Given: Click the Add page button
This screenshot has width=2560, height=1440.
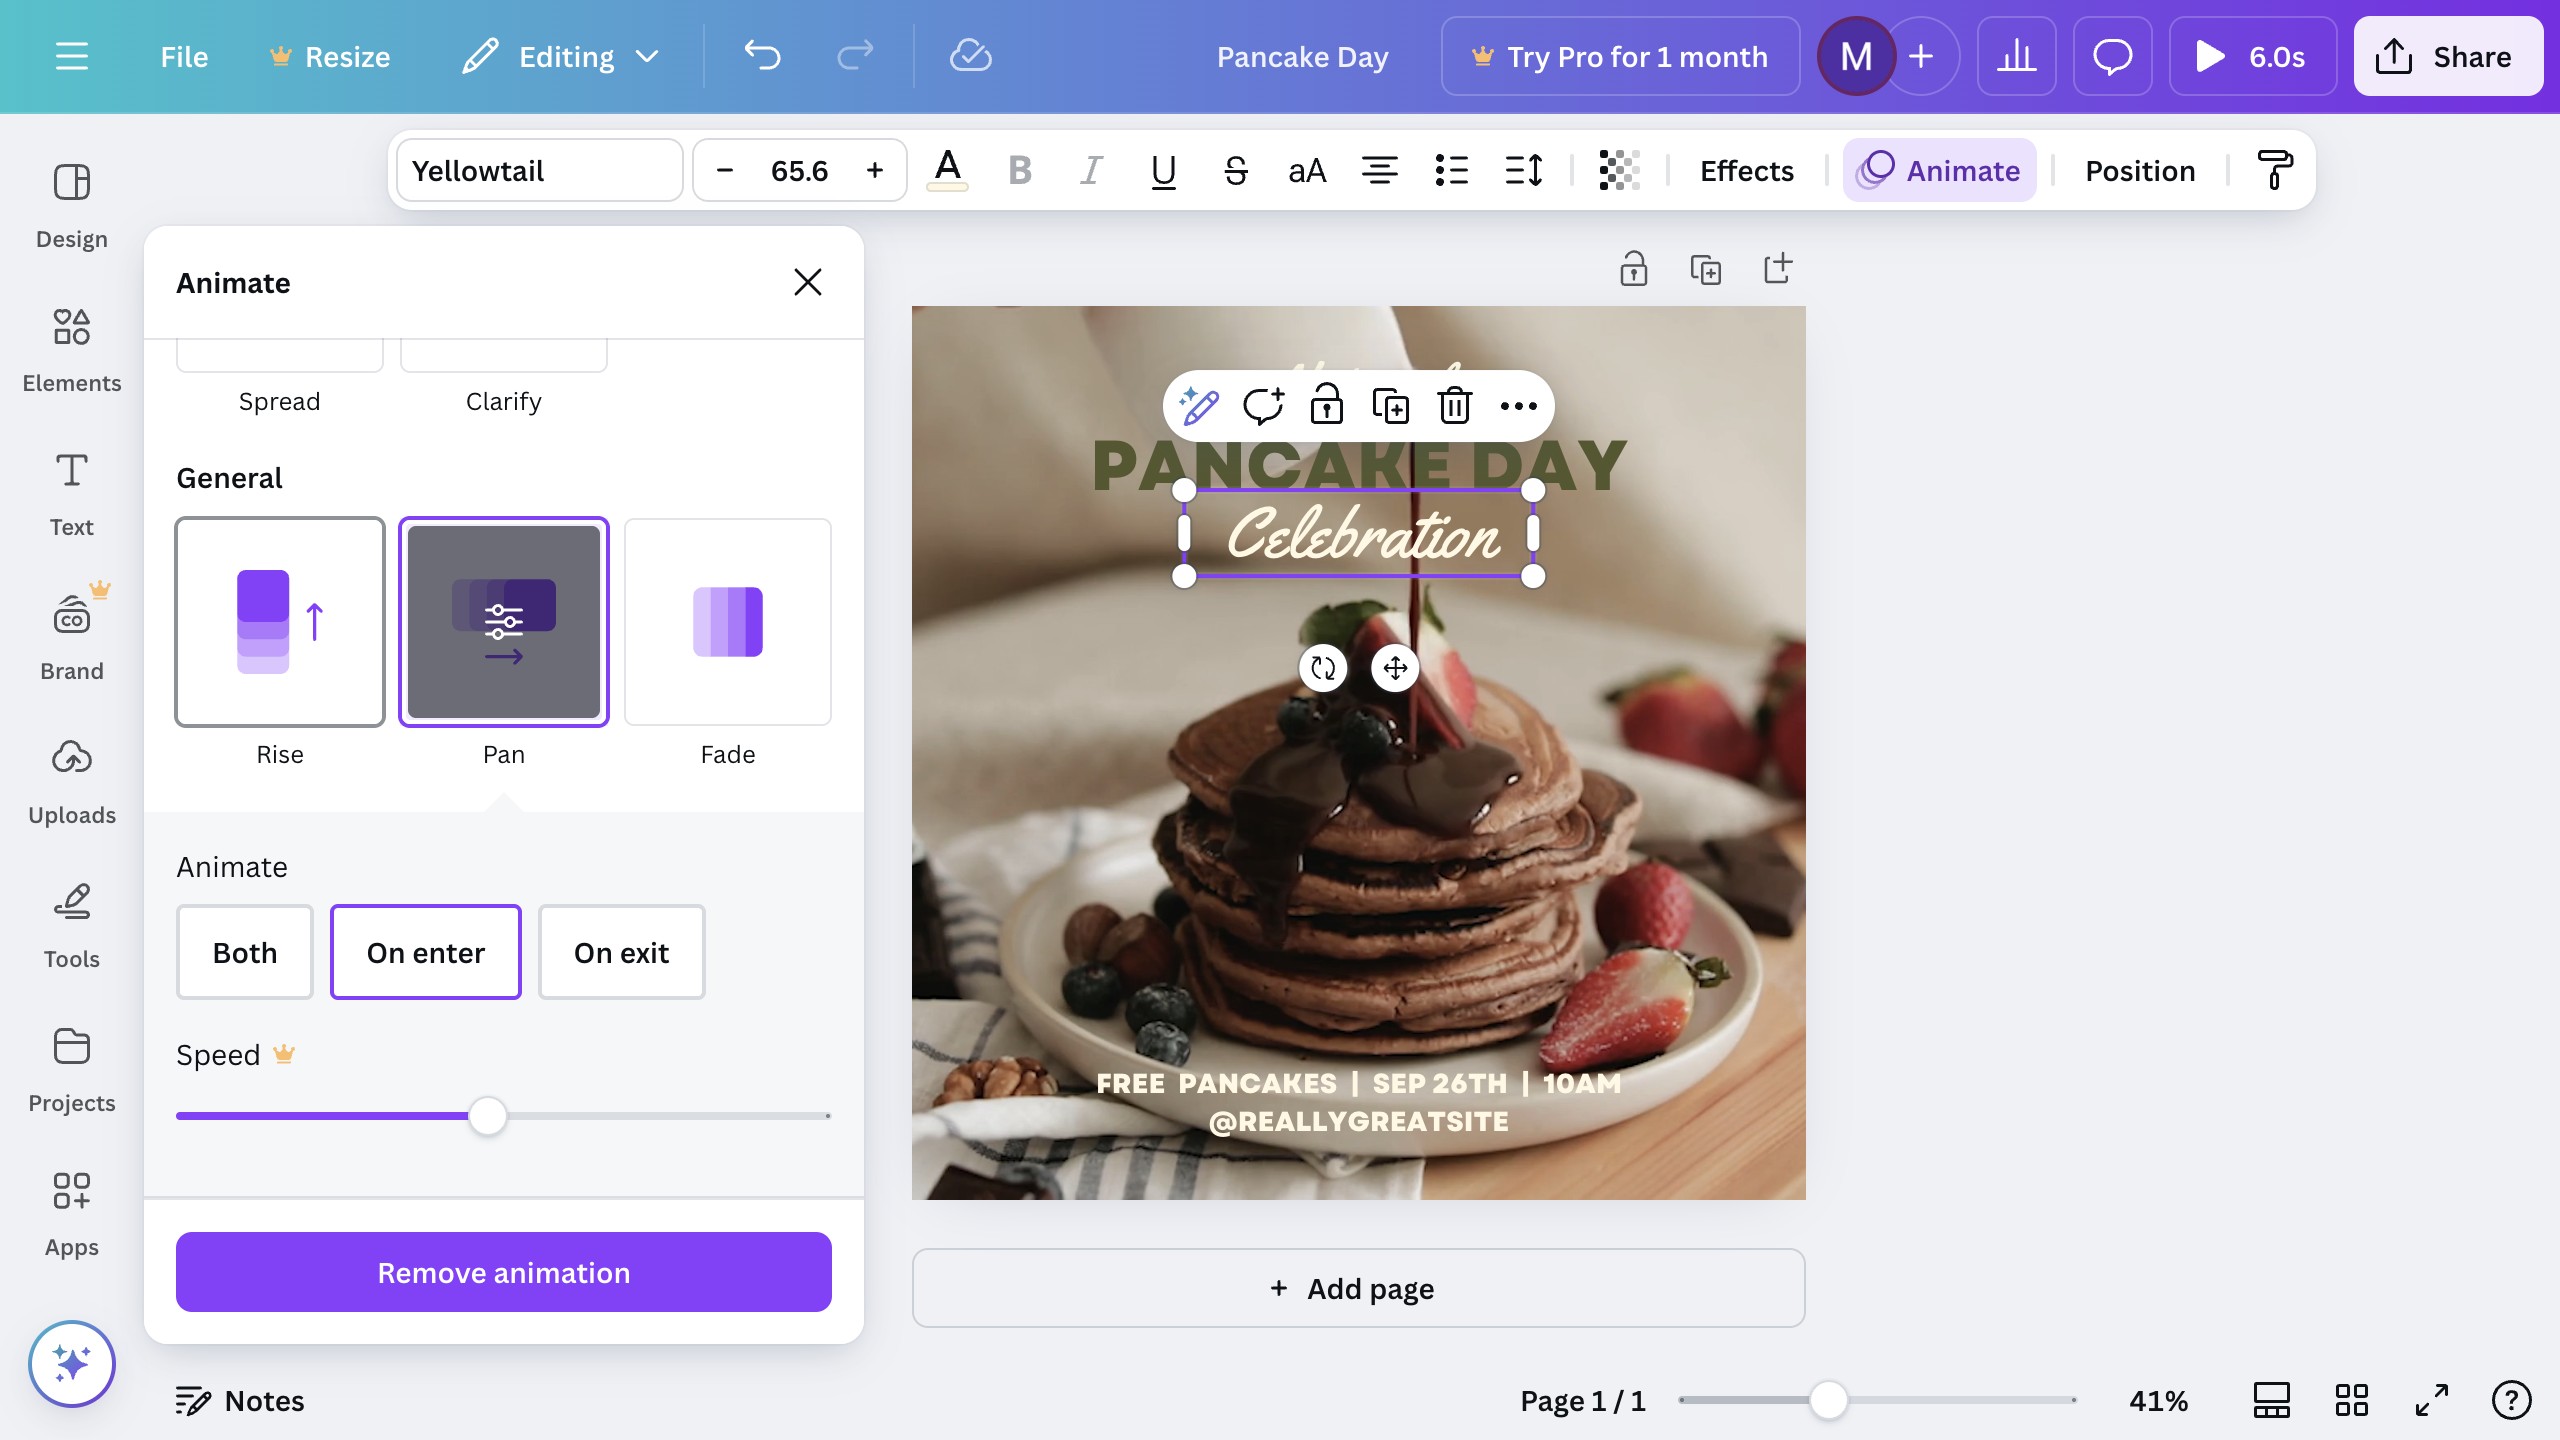Looking at the screenshot, I should tap(1358, 1288).
